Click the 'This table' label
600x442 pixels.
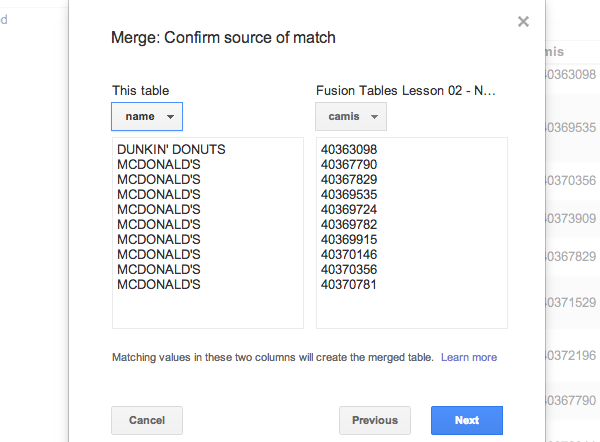(x=140, y=90)
